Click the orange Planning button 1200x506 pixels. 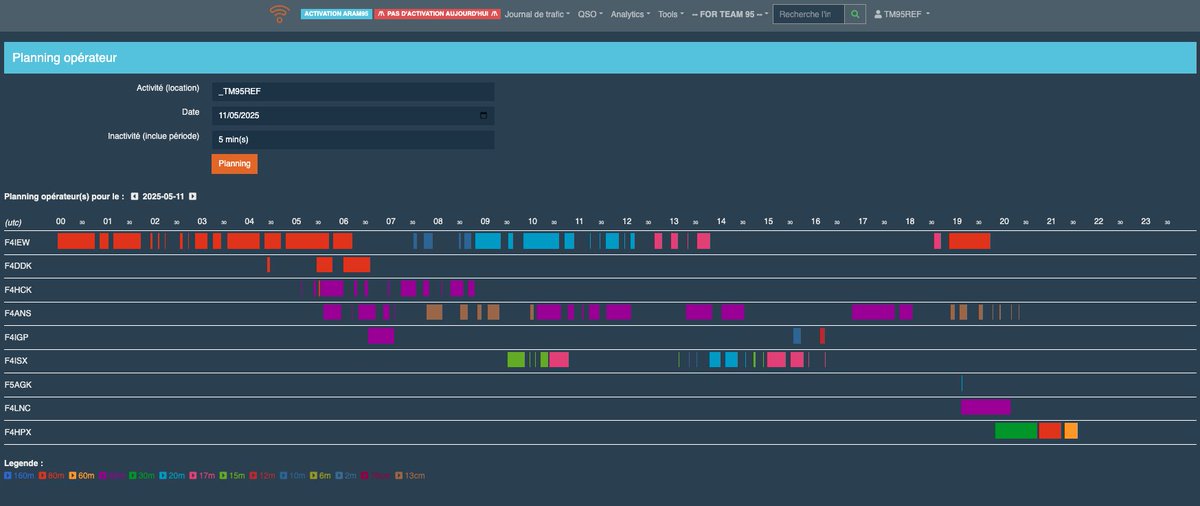click(234, 163)
